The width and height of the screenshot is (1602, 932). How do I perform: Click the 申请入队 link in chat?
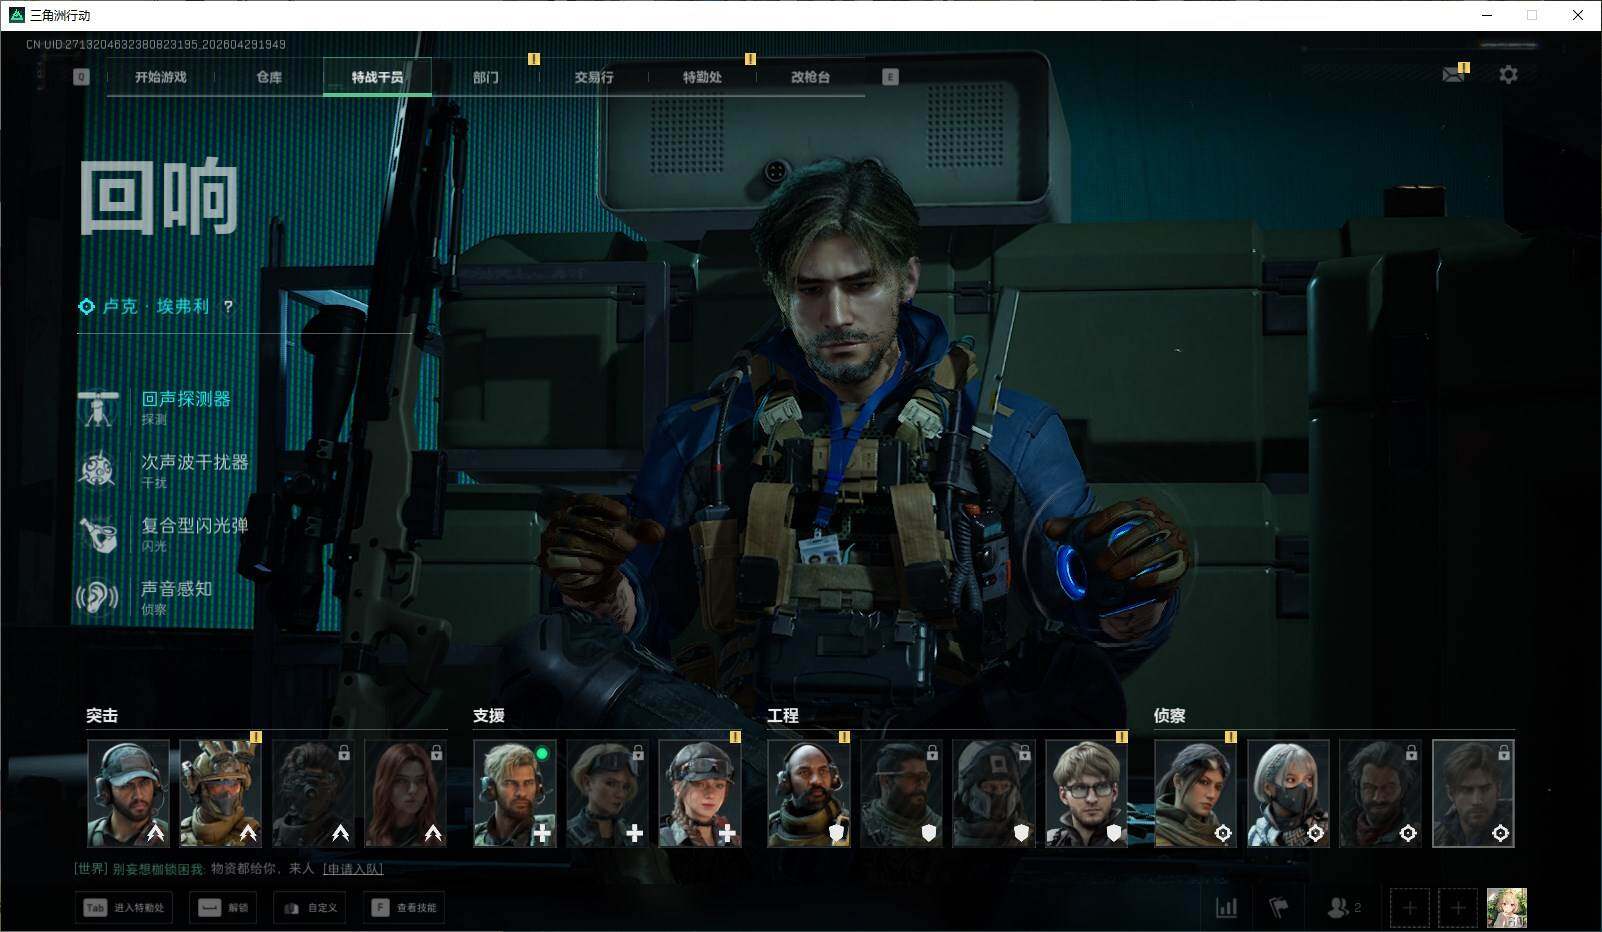click(353, 869)
